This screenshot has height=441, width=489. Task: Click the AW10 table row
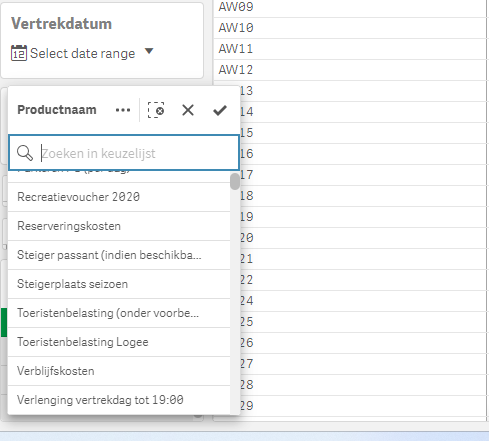pyautogui.click(x=350, y=28)
